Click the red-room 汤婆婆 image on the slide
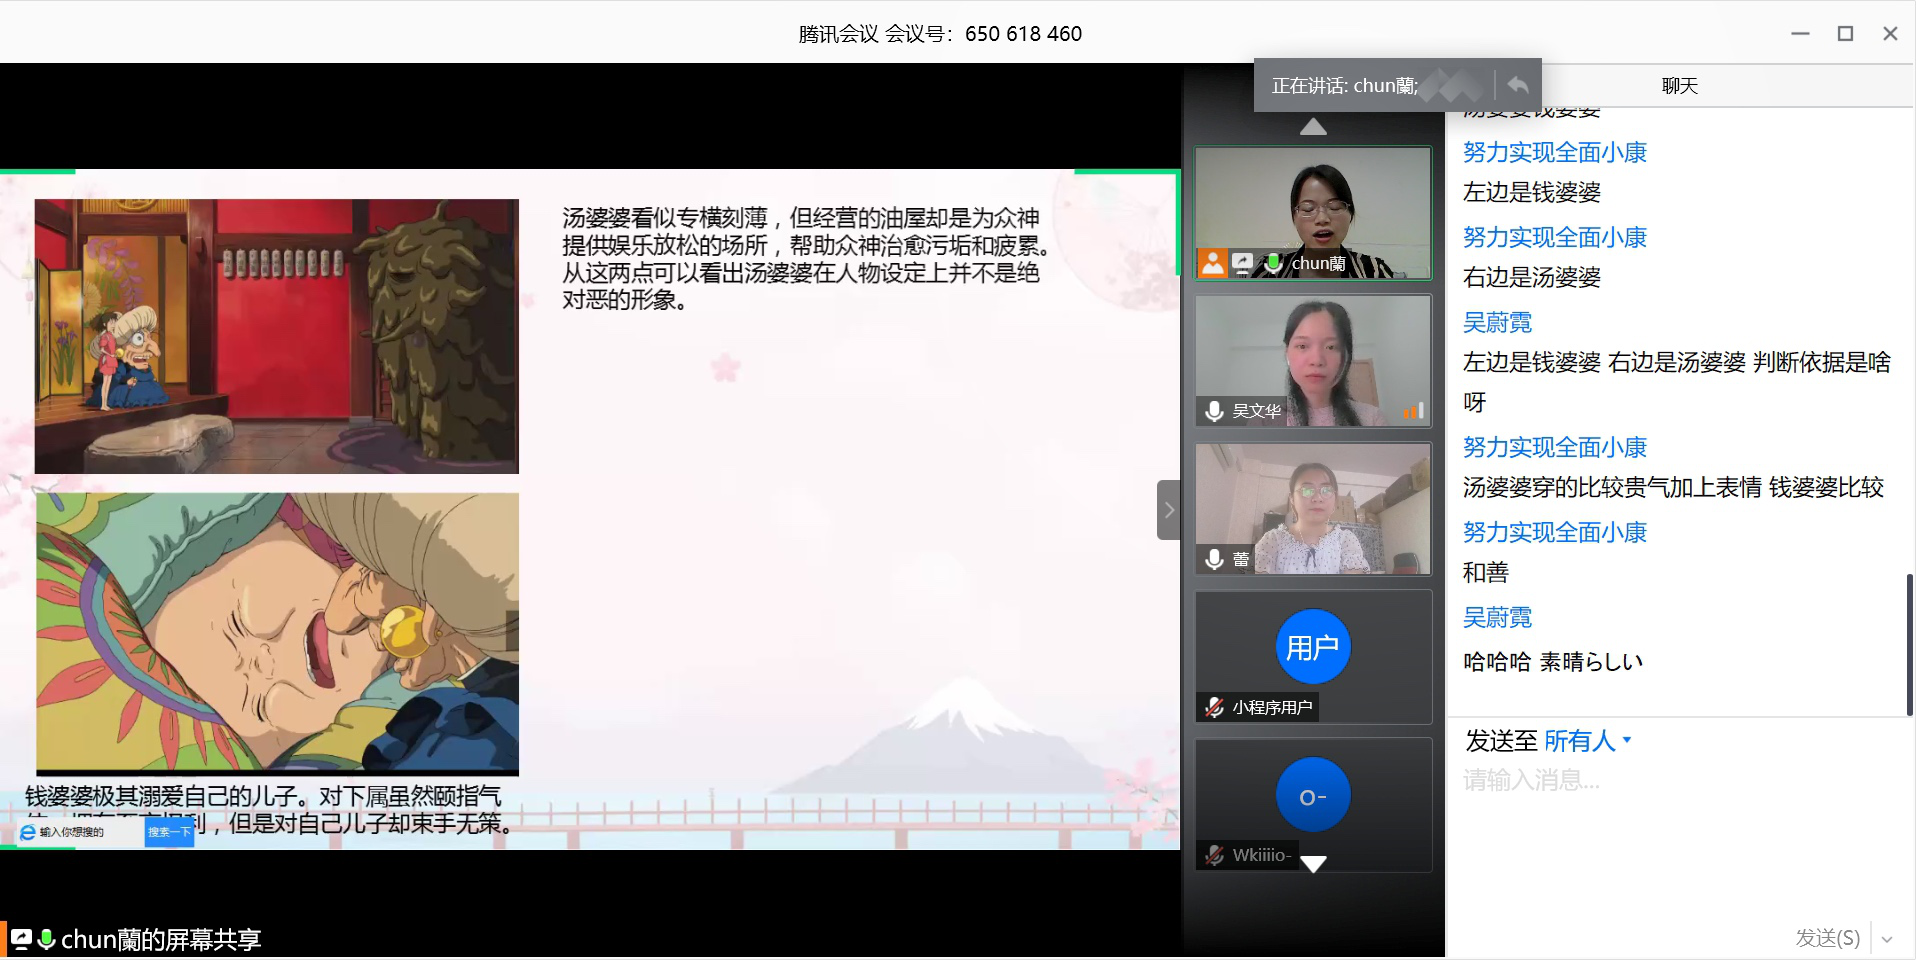 click(x=277, y=336)
